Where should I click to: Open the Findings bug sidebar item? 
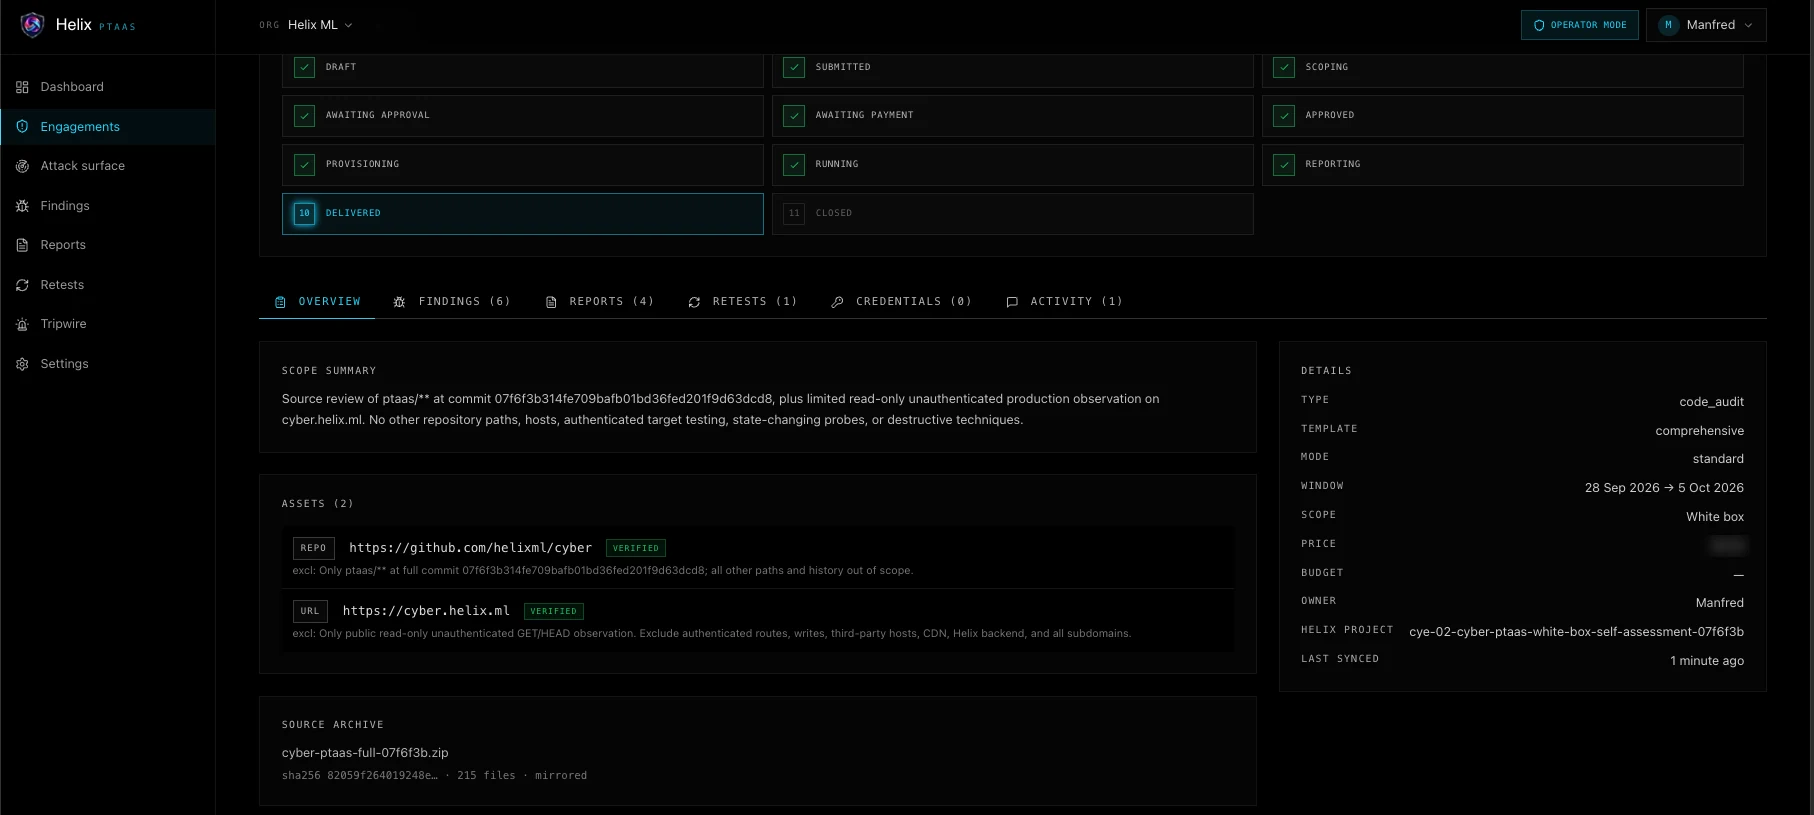coord(107,206)
